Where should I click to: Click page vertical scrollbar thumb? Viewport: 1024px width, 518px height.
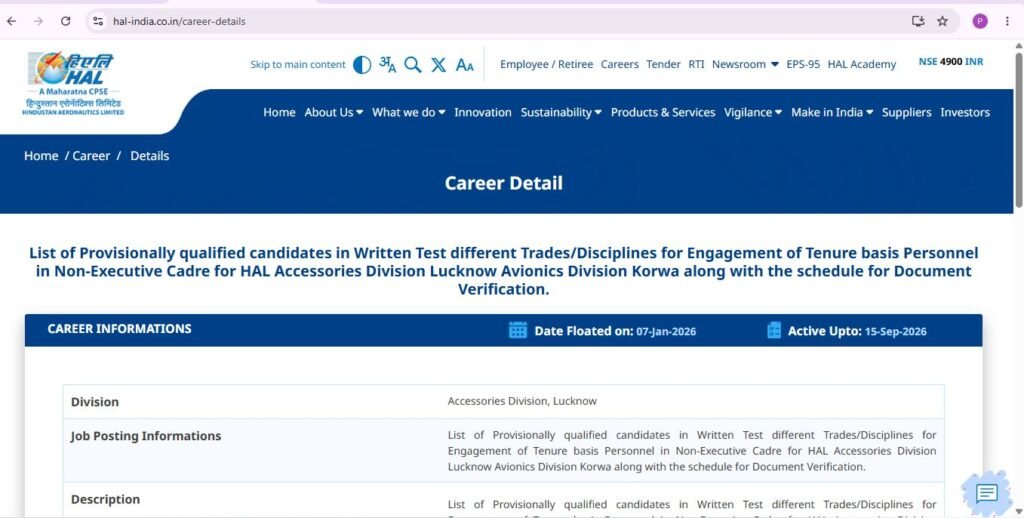coord(1018,129)
